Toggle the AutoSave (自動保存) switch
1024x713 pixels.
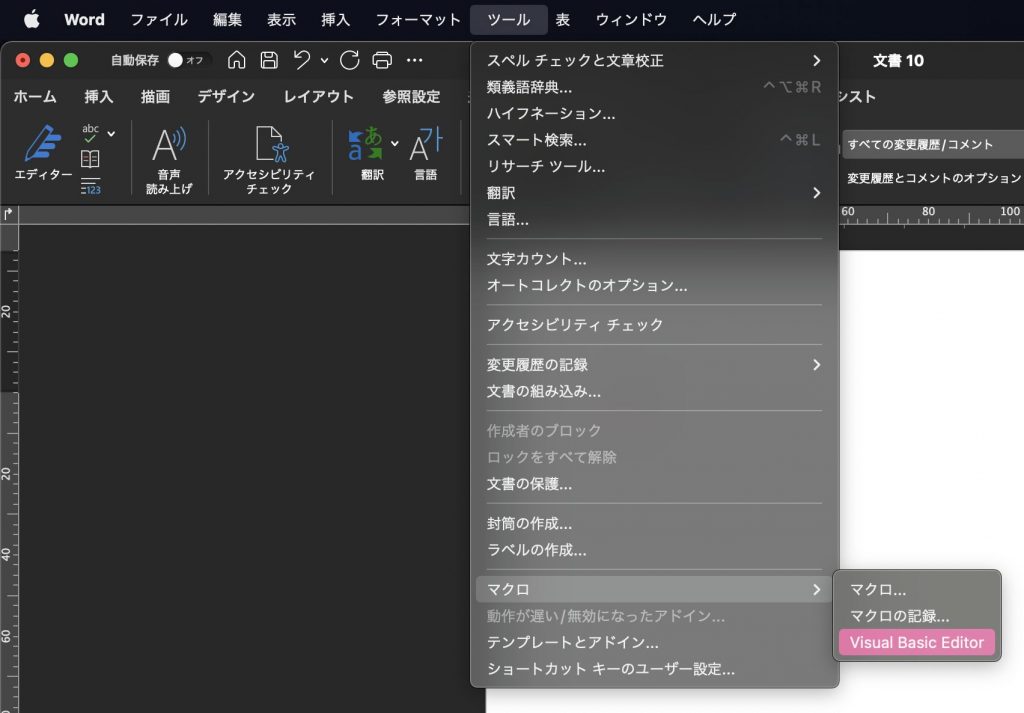pos(184,60)
